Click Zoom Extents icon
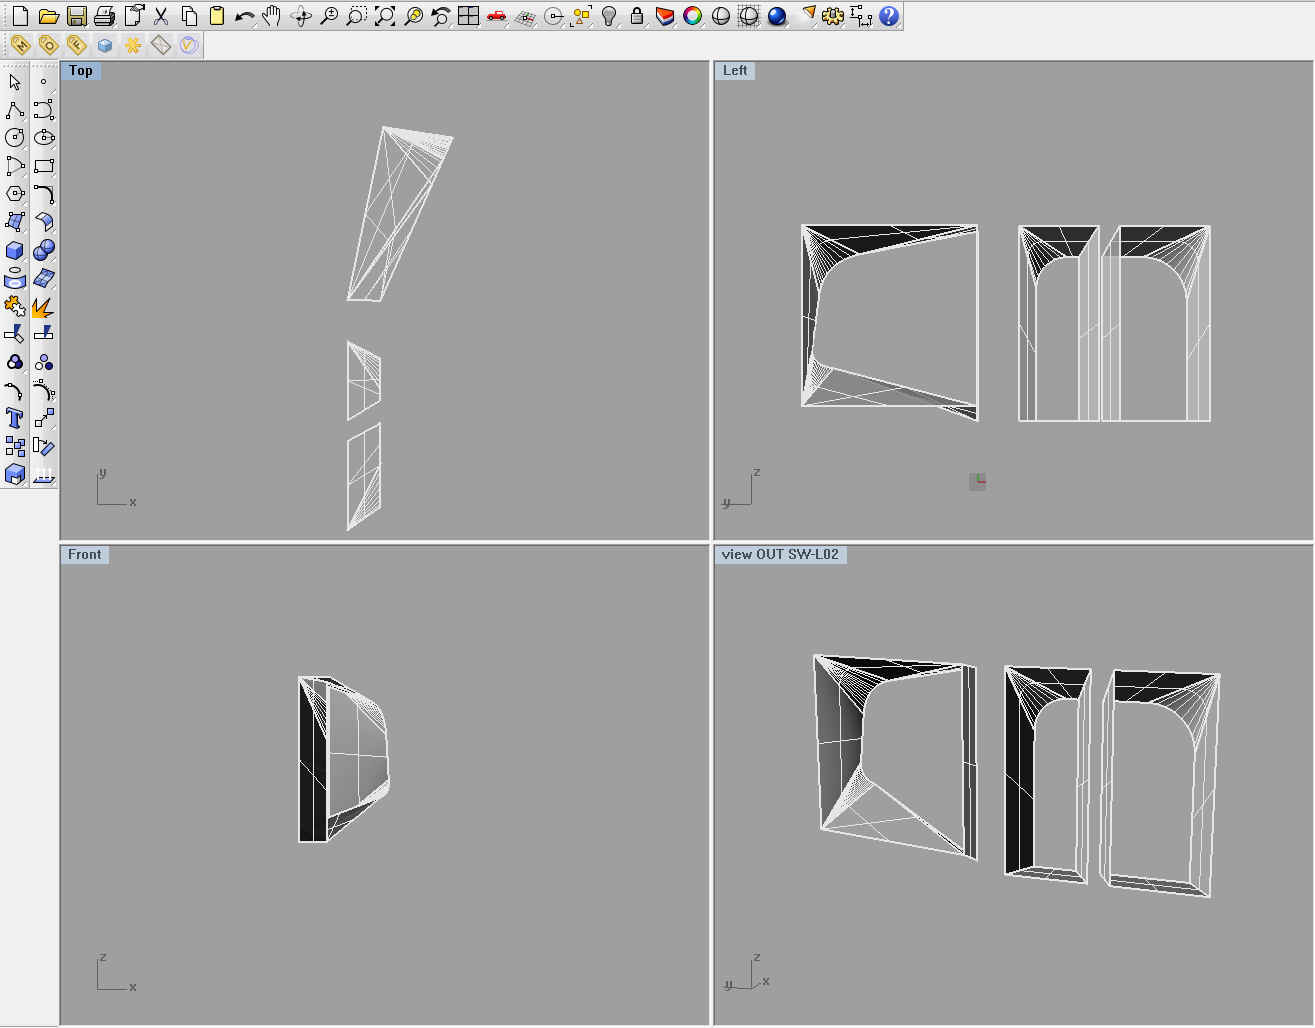This screenshot has height=1028, width=1315. click(384, 16)
